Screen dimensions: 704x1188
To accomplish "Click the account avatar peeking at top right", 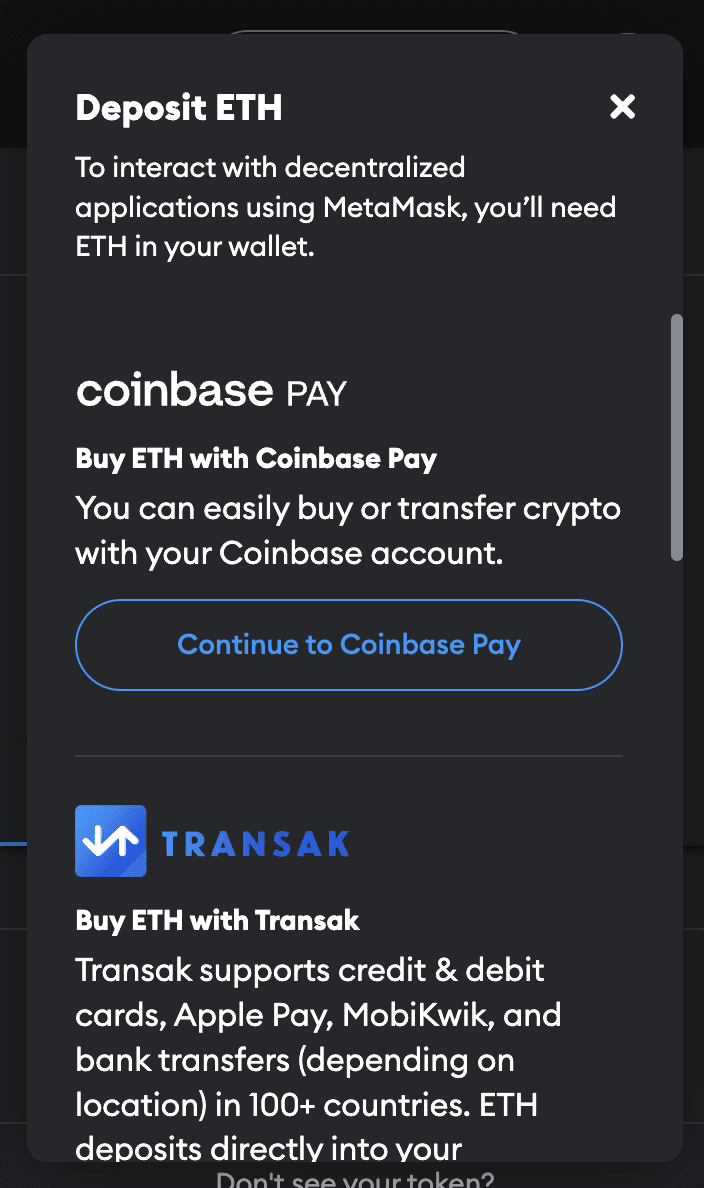I will [x=629, y=36].
